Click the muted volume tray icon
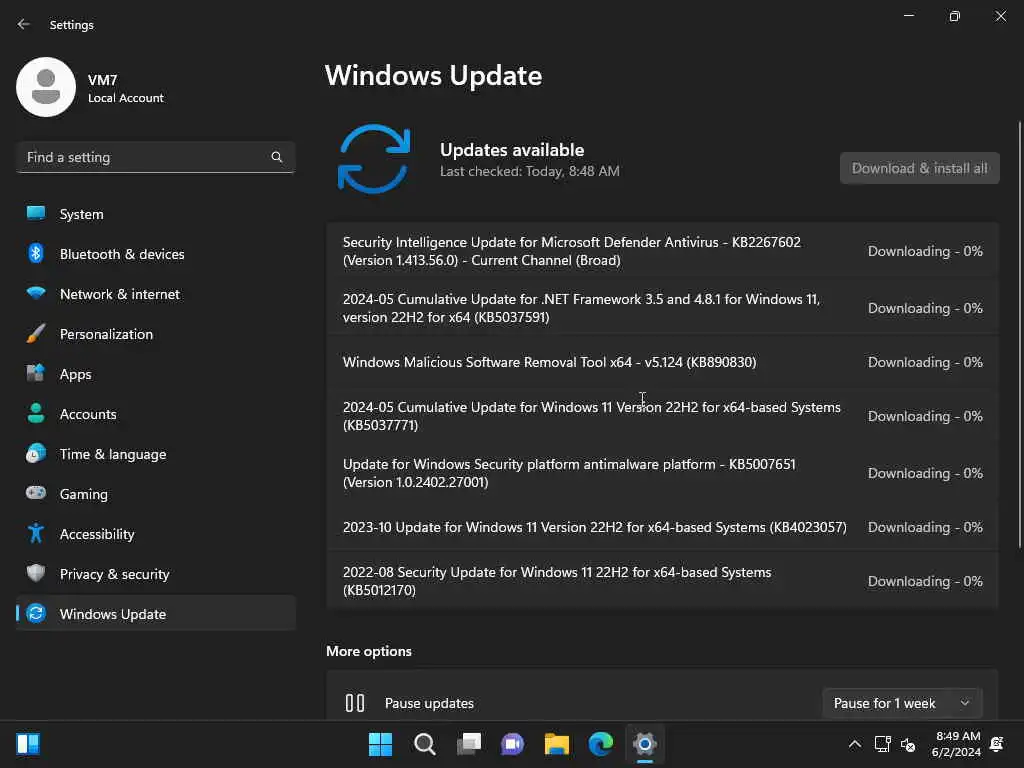The image size is (1024, 768). [x=908, y=744]
